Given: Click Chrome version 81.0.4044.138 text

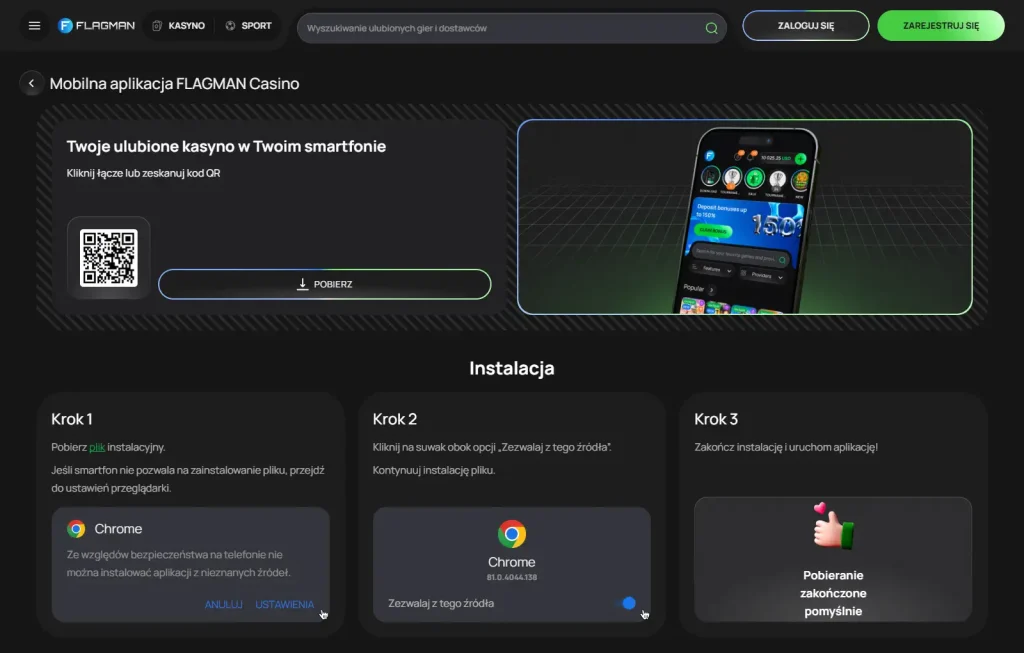Looking at the screenshot, I should [511, 577].
